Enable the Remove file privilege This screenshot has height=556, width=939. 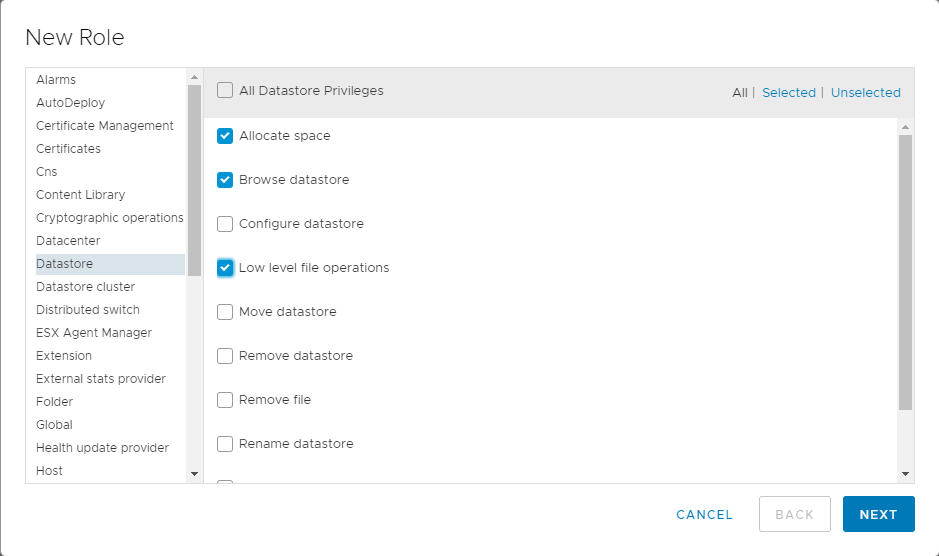pos(225,400)
